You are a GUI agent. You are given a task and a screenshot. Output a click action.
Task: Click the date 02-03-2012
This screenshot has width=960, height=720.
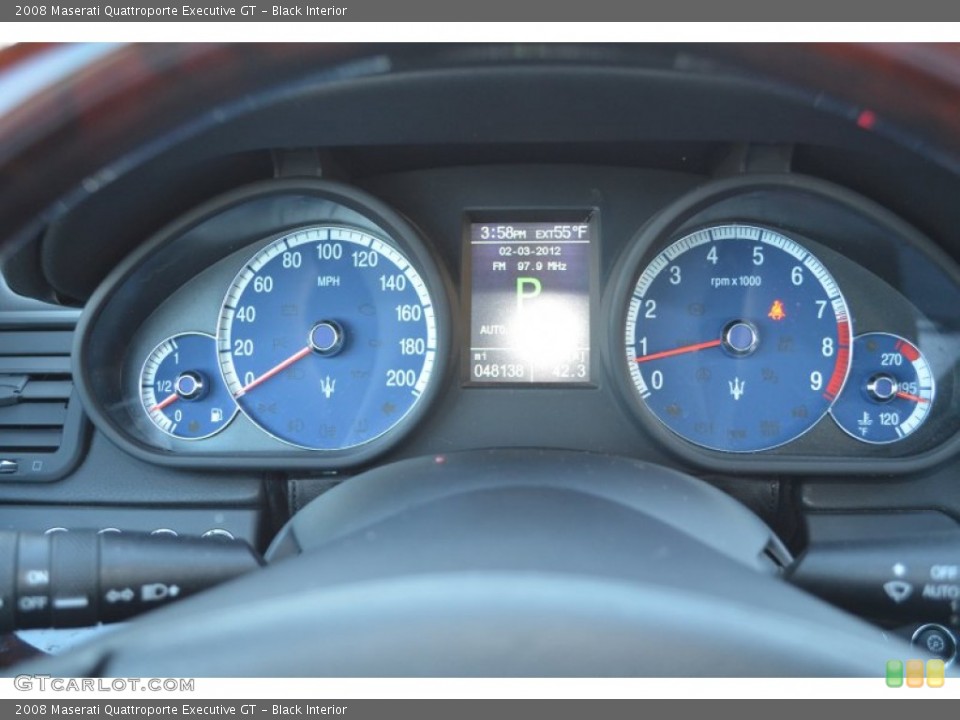[x=530, y=251]
